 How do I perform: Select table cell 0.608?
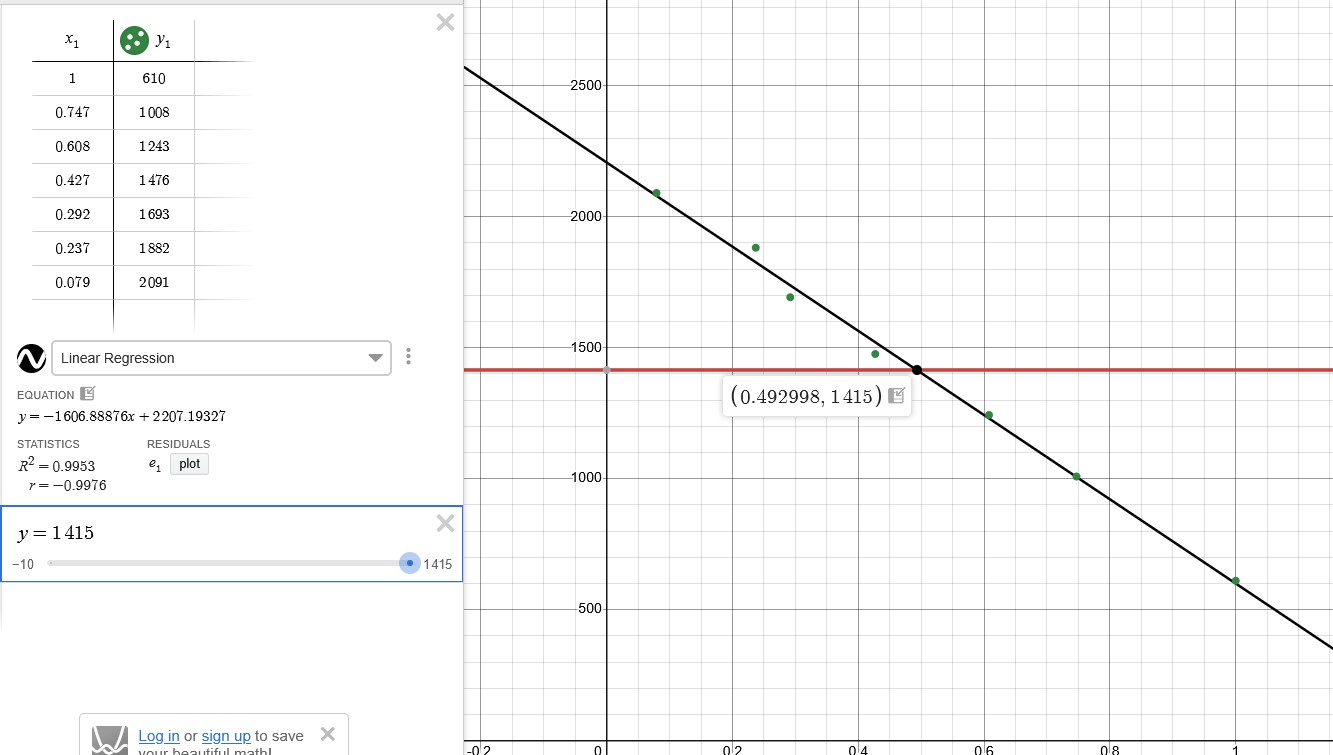point(72,147)
